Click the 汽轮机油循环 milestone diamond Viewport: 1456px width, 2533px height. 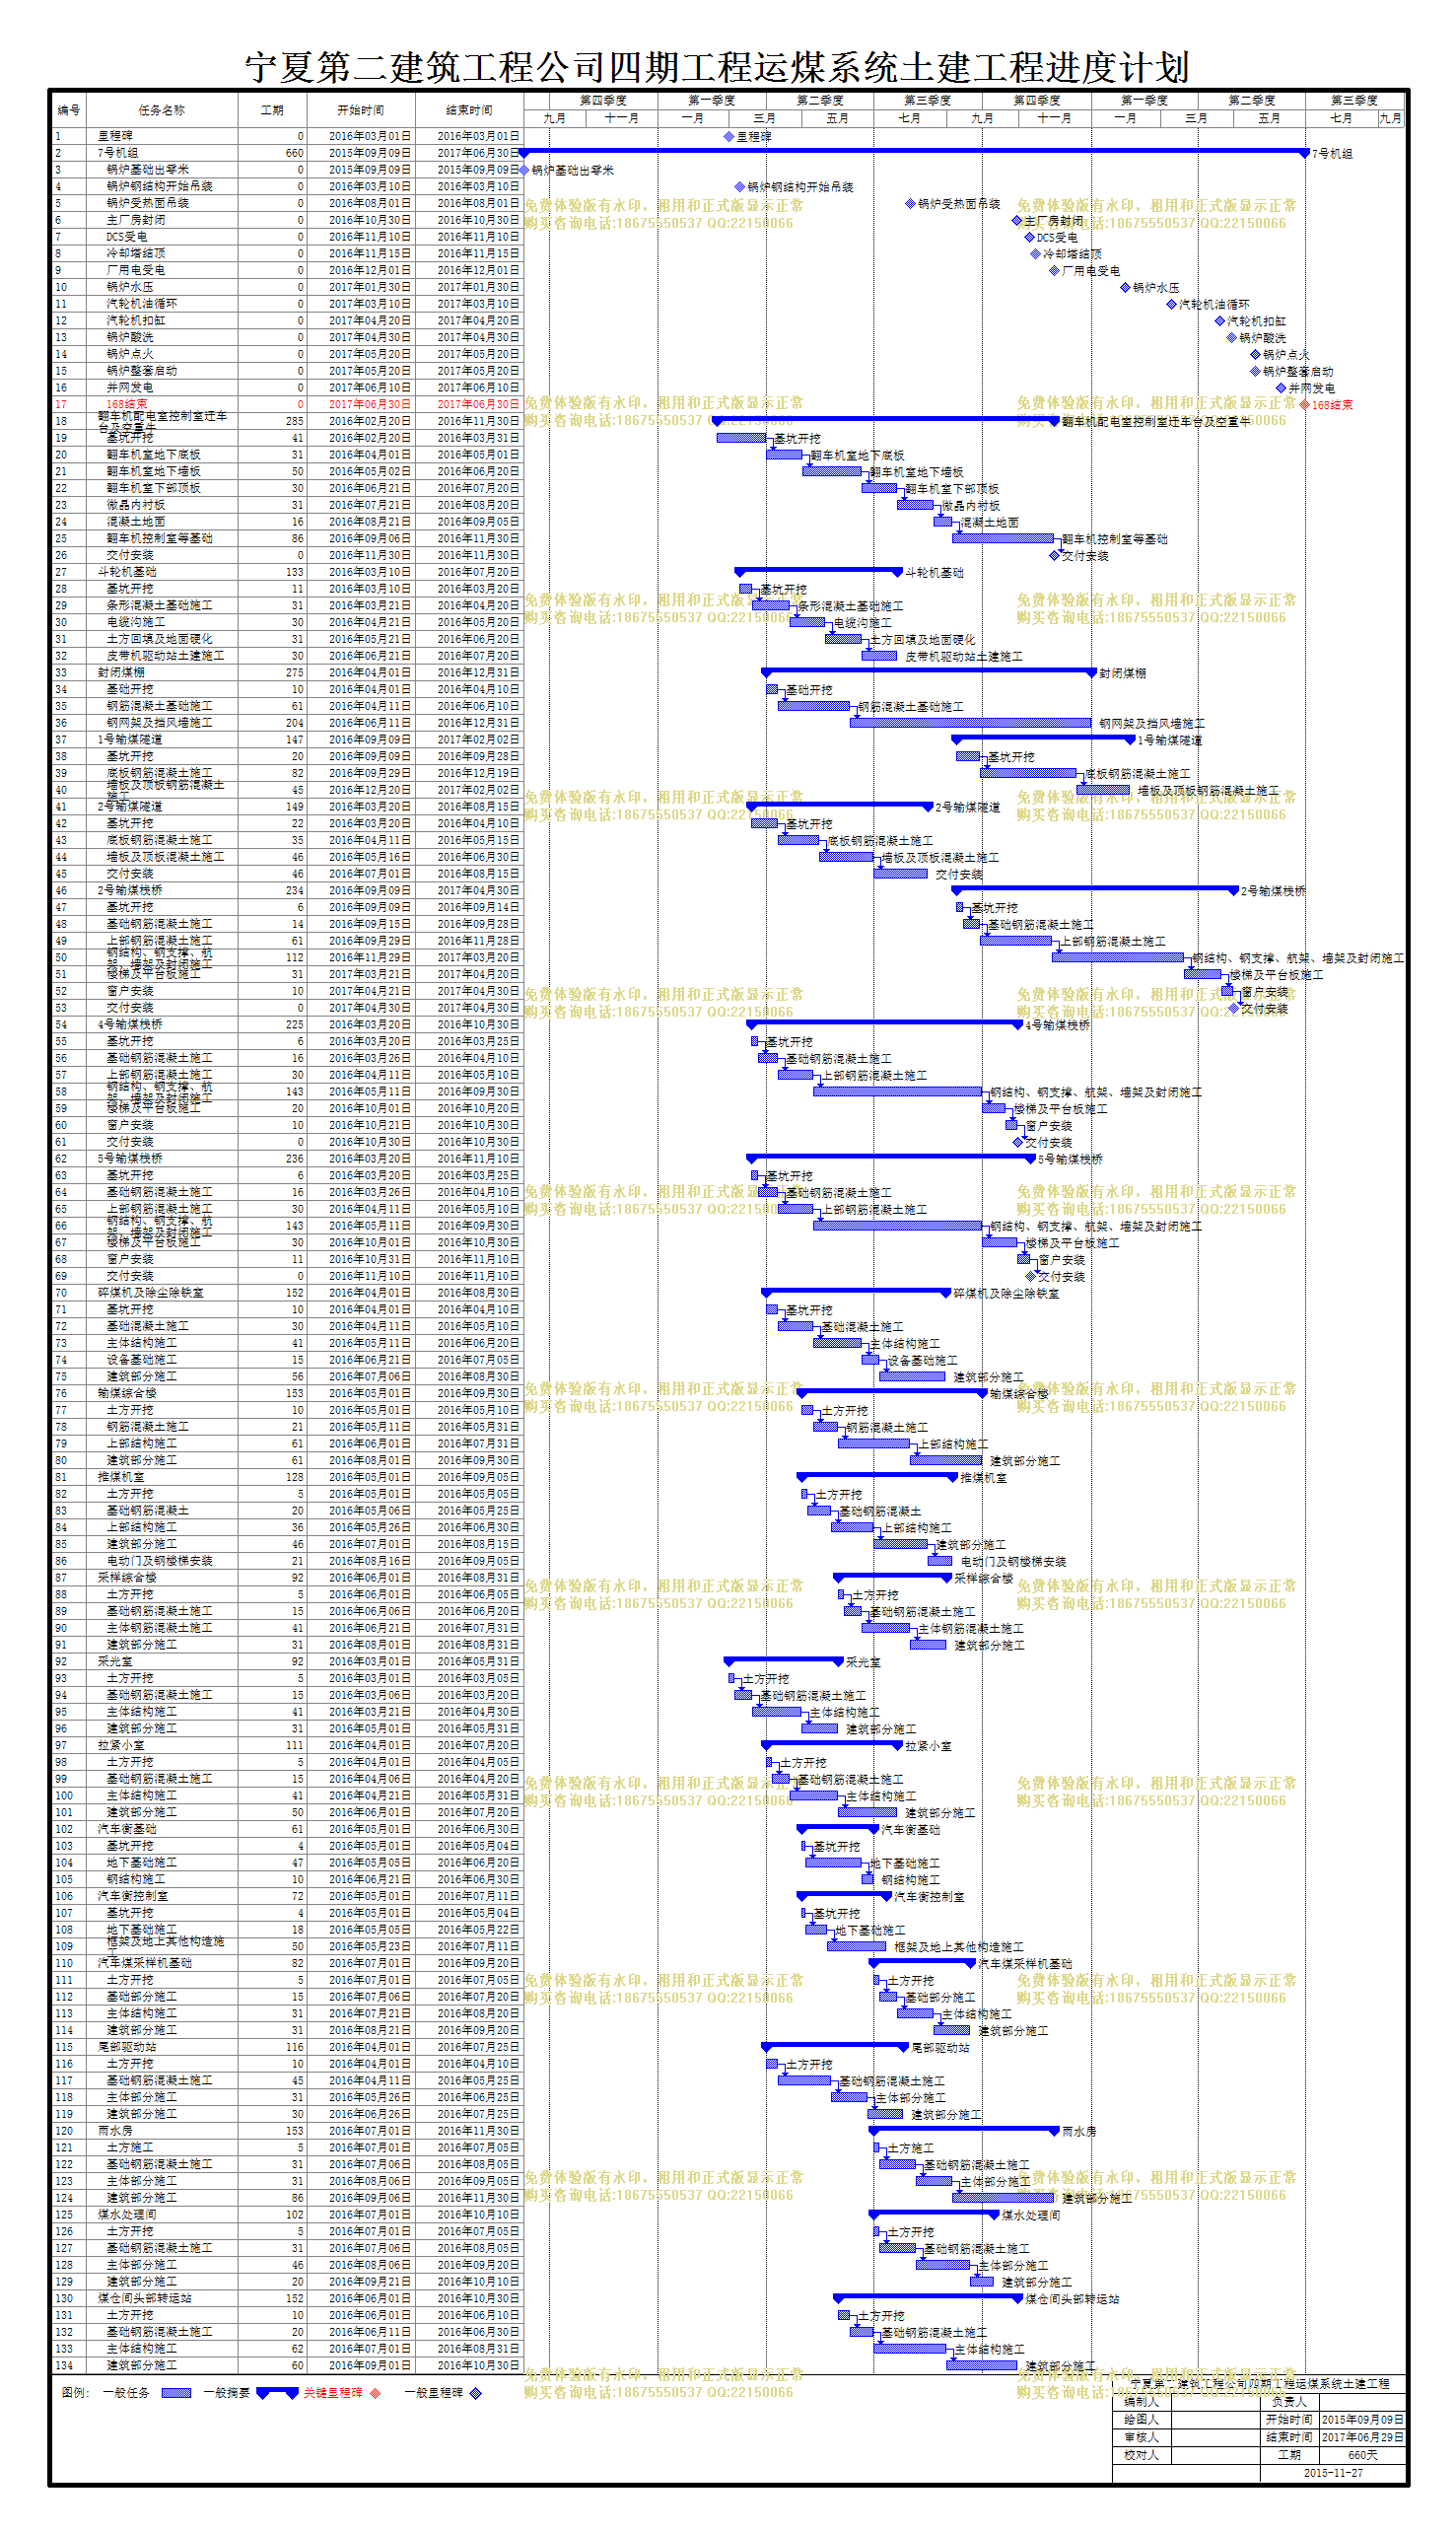point(1172,304)
